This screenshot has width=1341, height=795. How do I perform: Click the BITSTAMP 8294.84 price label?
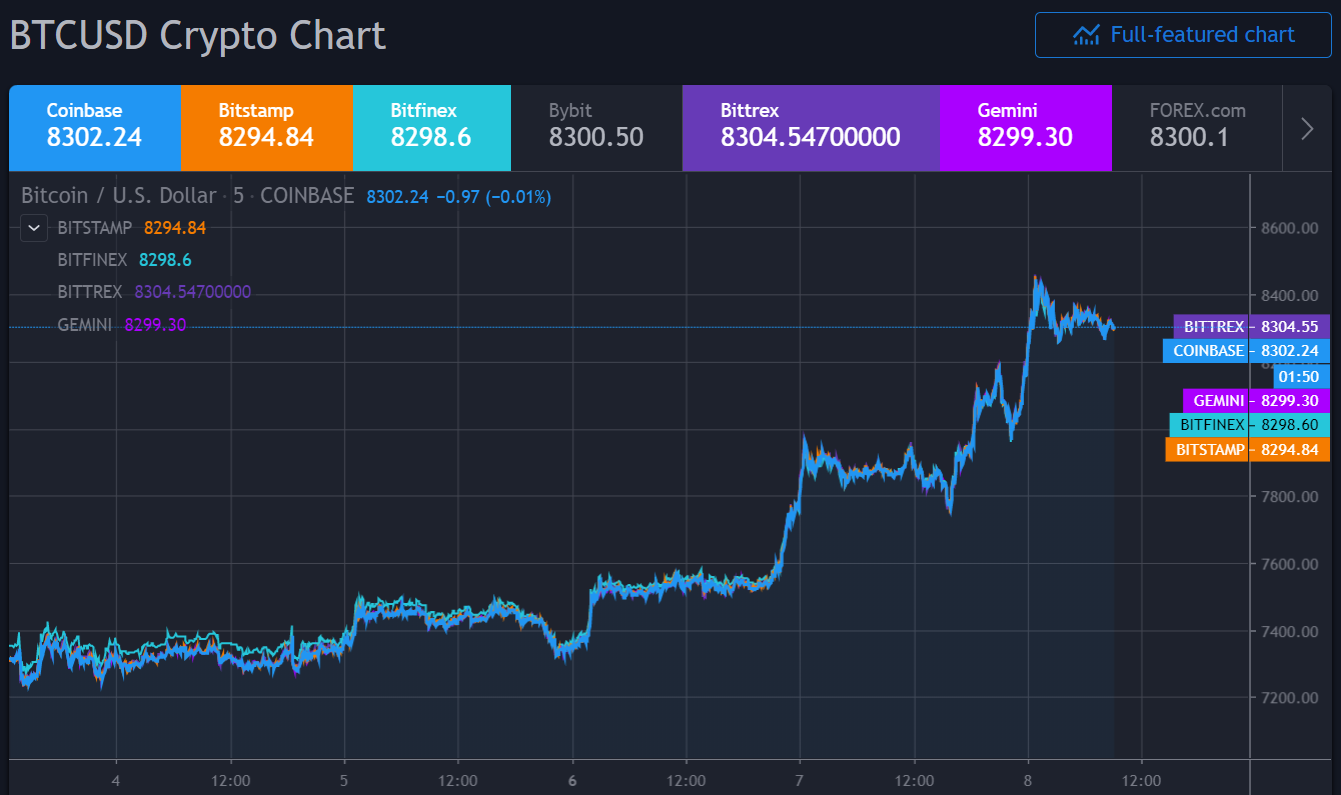pyautogui.click(x=1248, y=450)
